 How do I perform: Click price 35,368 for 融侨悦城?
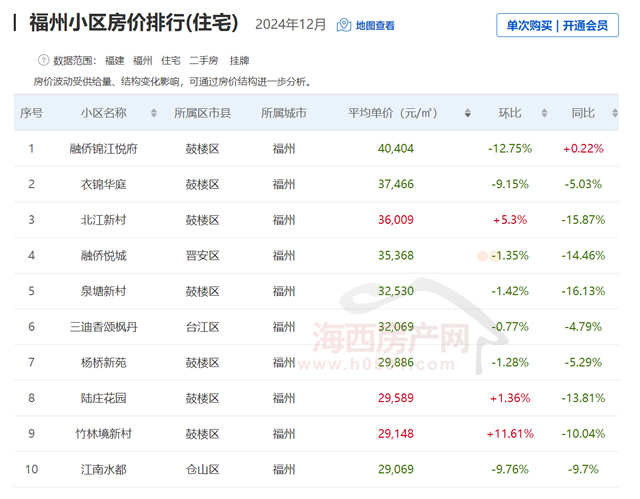396,256
